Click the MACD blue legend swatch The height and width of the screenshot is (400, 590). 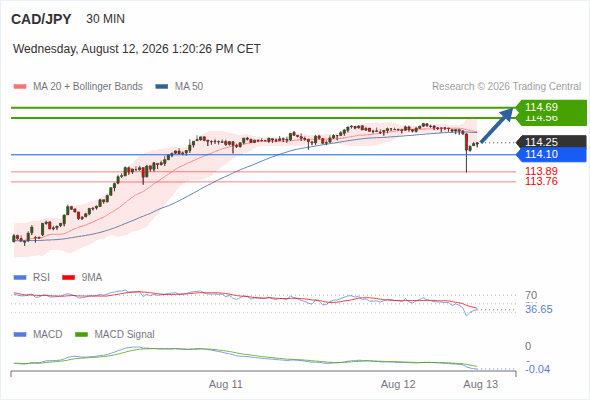[x=20, y=335]
